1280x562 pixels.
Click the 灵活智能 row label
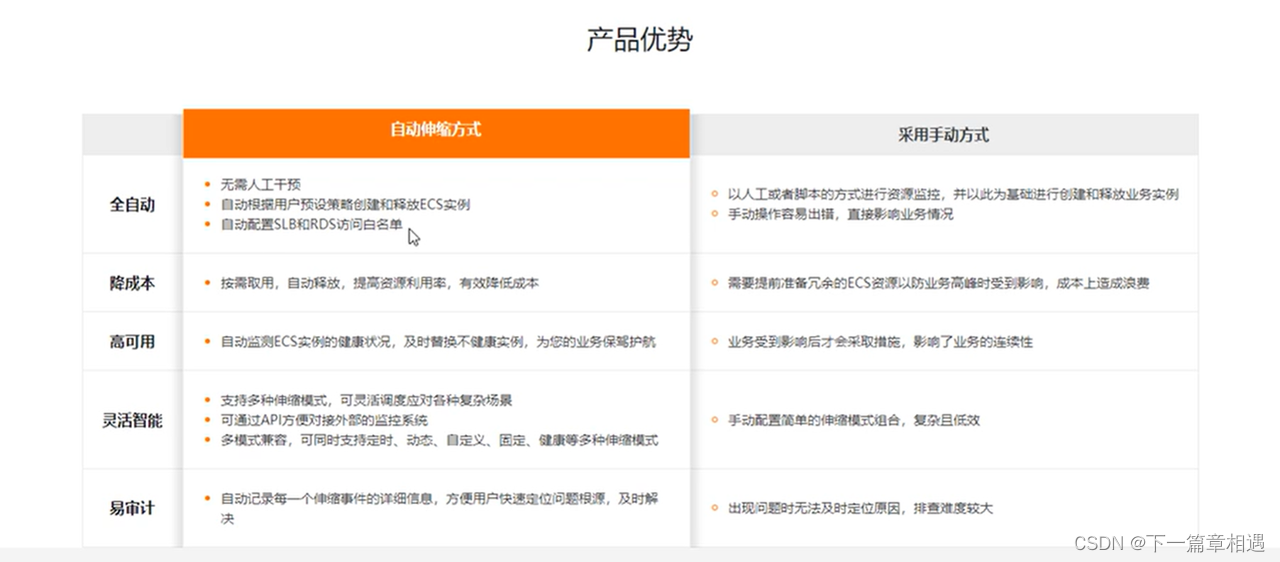tap(132, 420)
